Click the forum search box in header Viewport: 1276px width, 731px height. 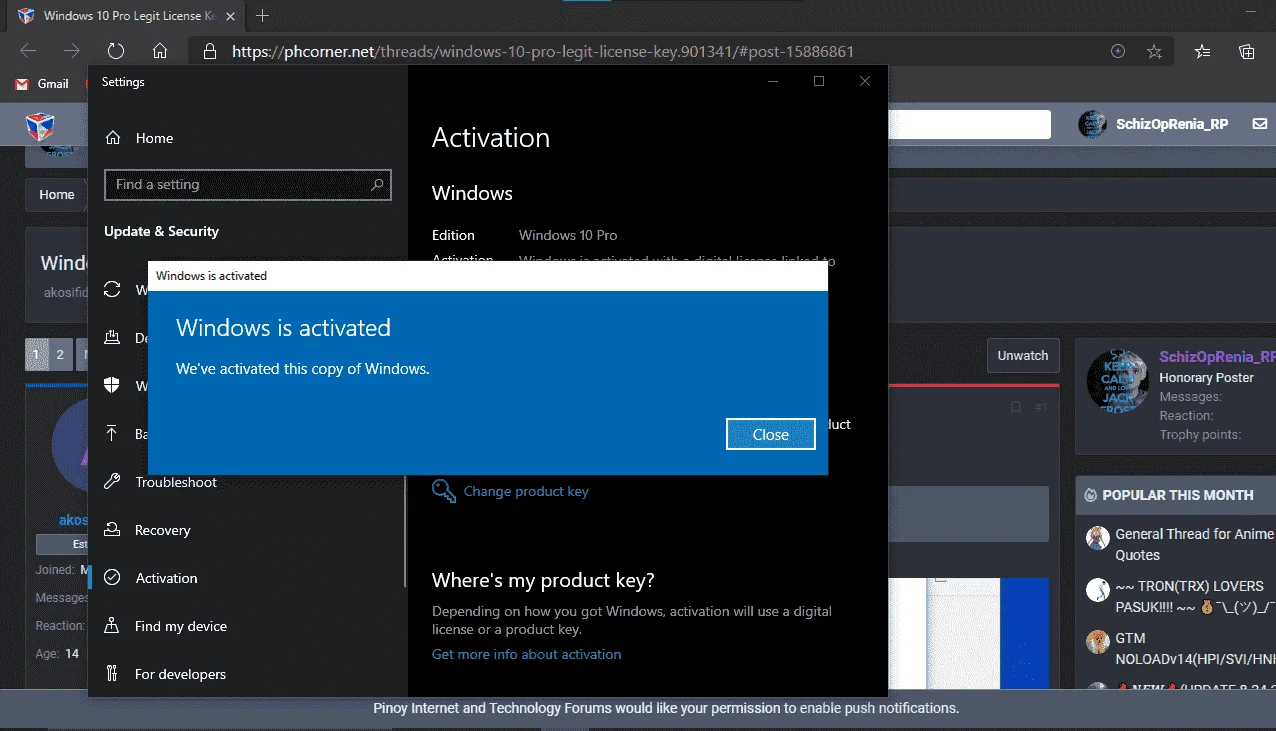(x=969, y=124)
